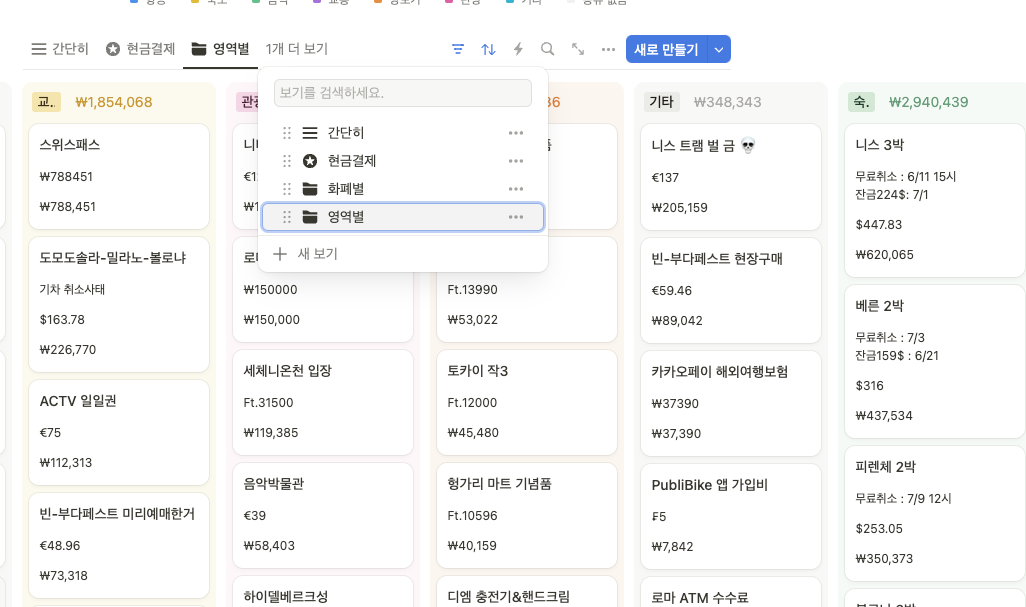Choose 간단히 in the view list
1026x607 pixels.
(x=402, y=133)
